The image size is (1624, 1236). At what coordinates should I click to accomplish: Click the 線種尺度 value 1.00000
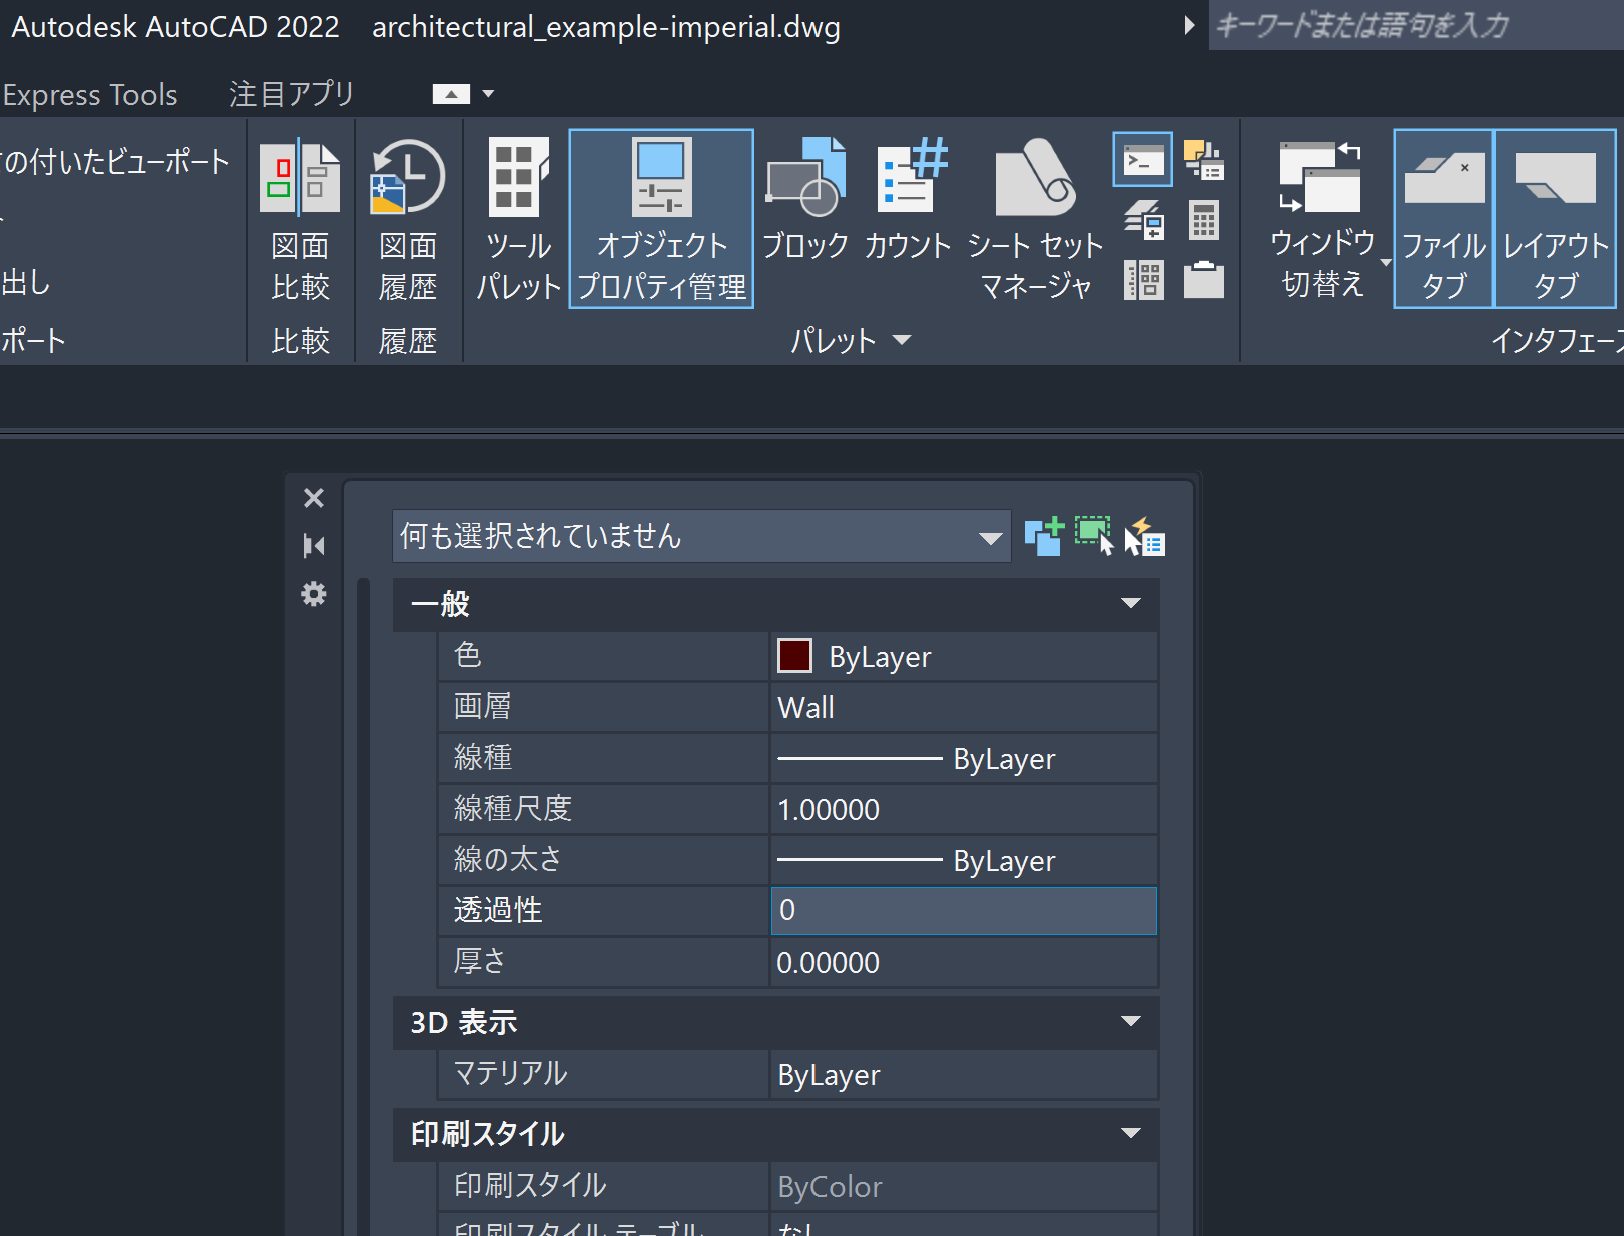click(963, 809)
